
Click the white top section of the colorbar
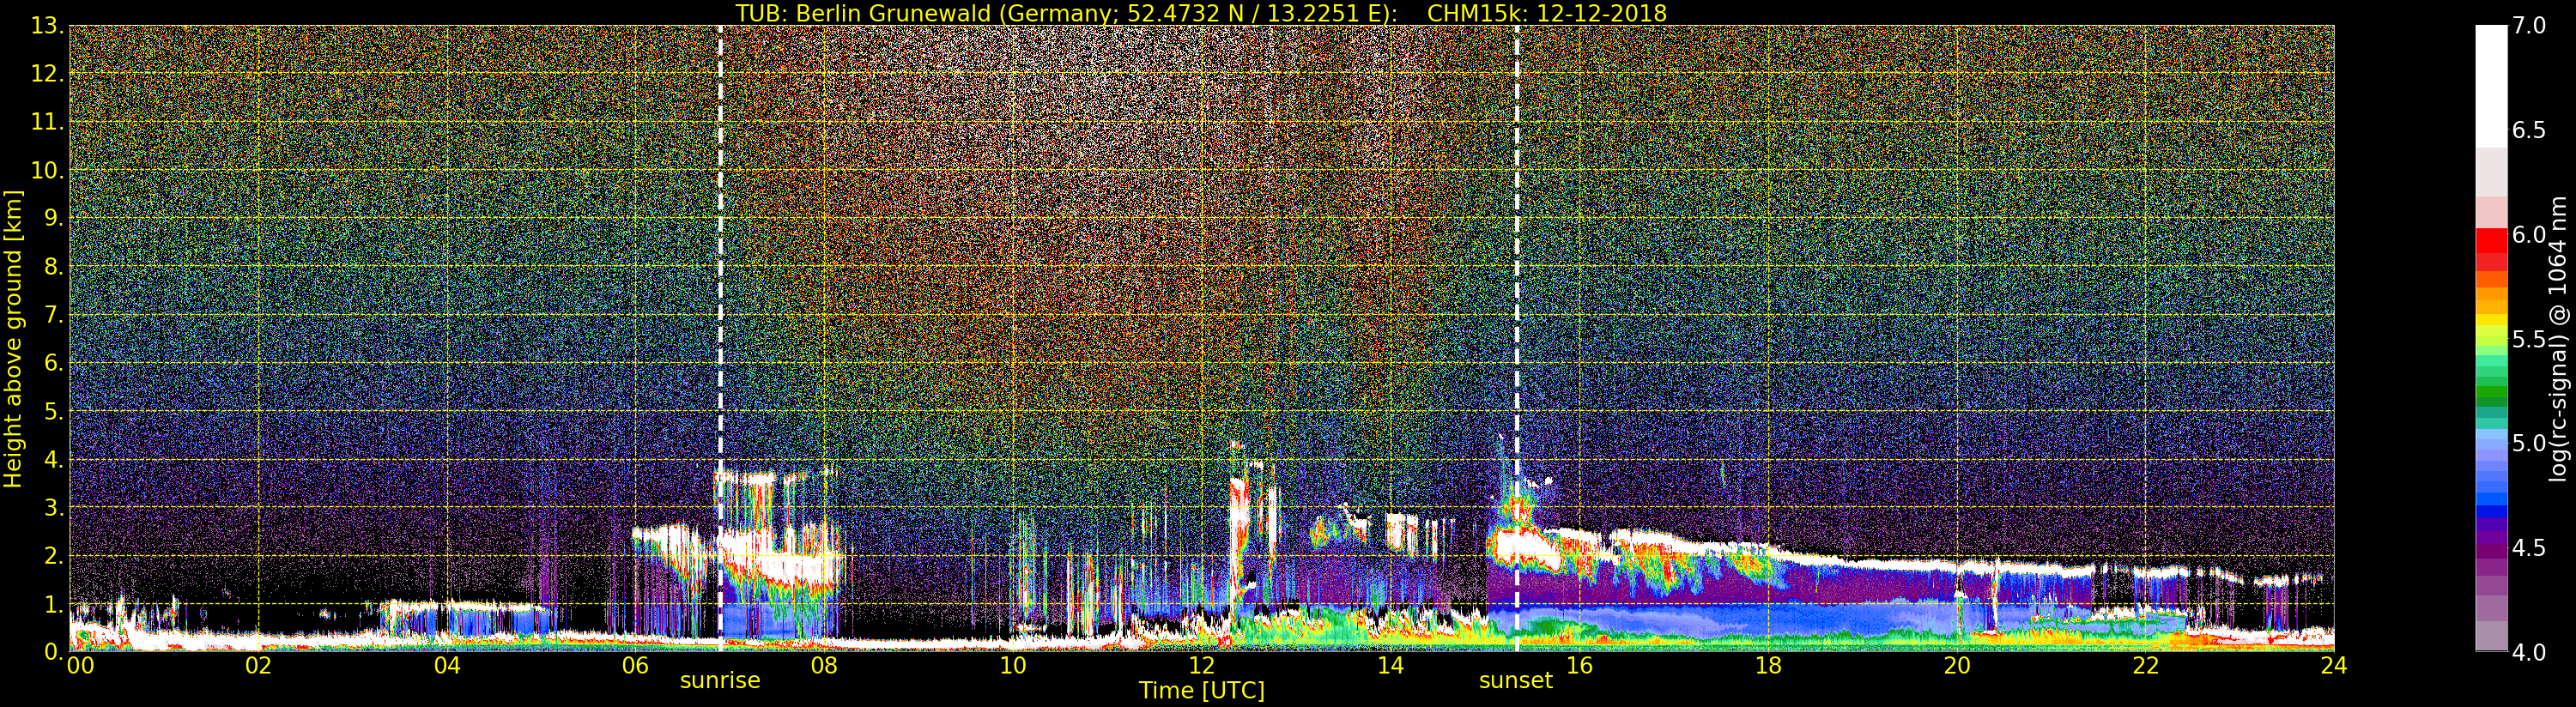coord(2491,85)
